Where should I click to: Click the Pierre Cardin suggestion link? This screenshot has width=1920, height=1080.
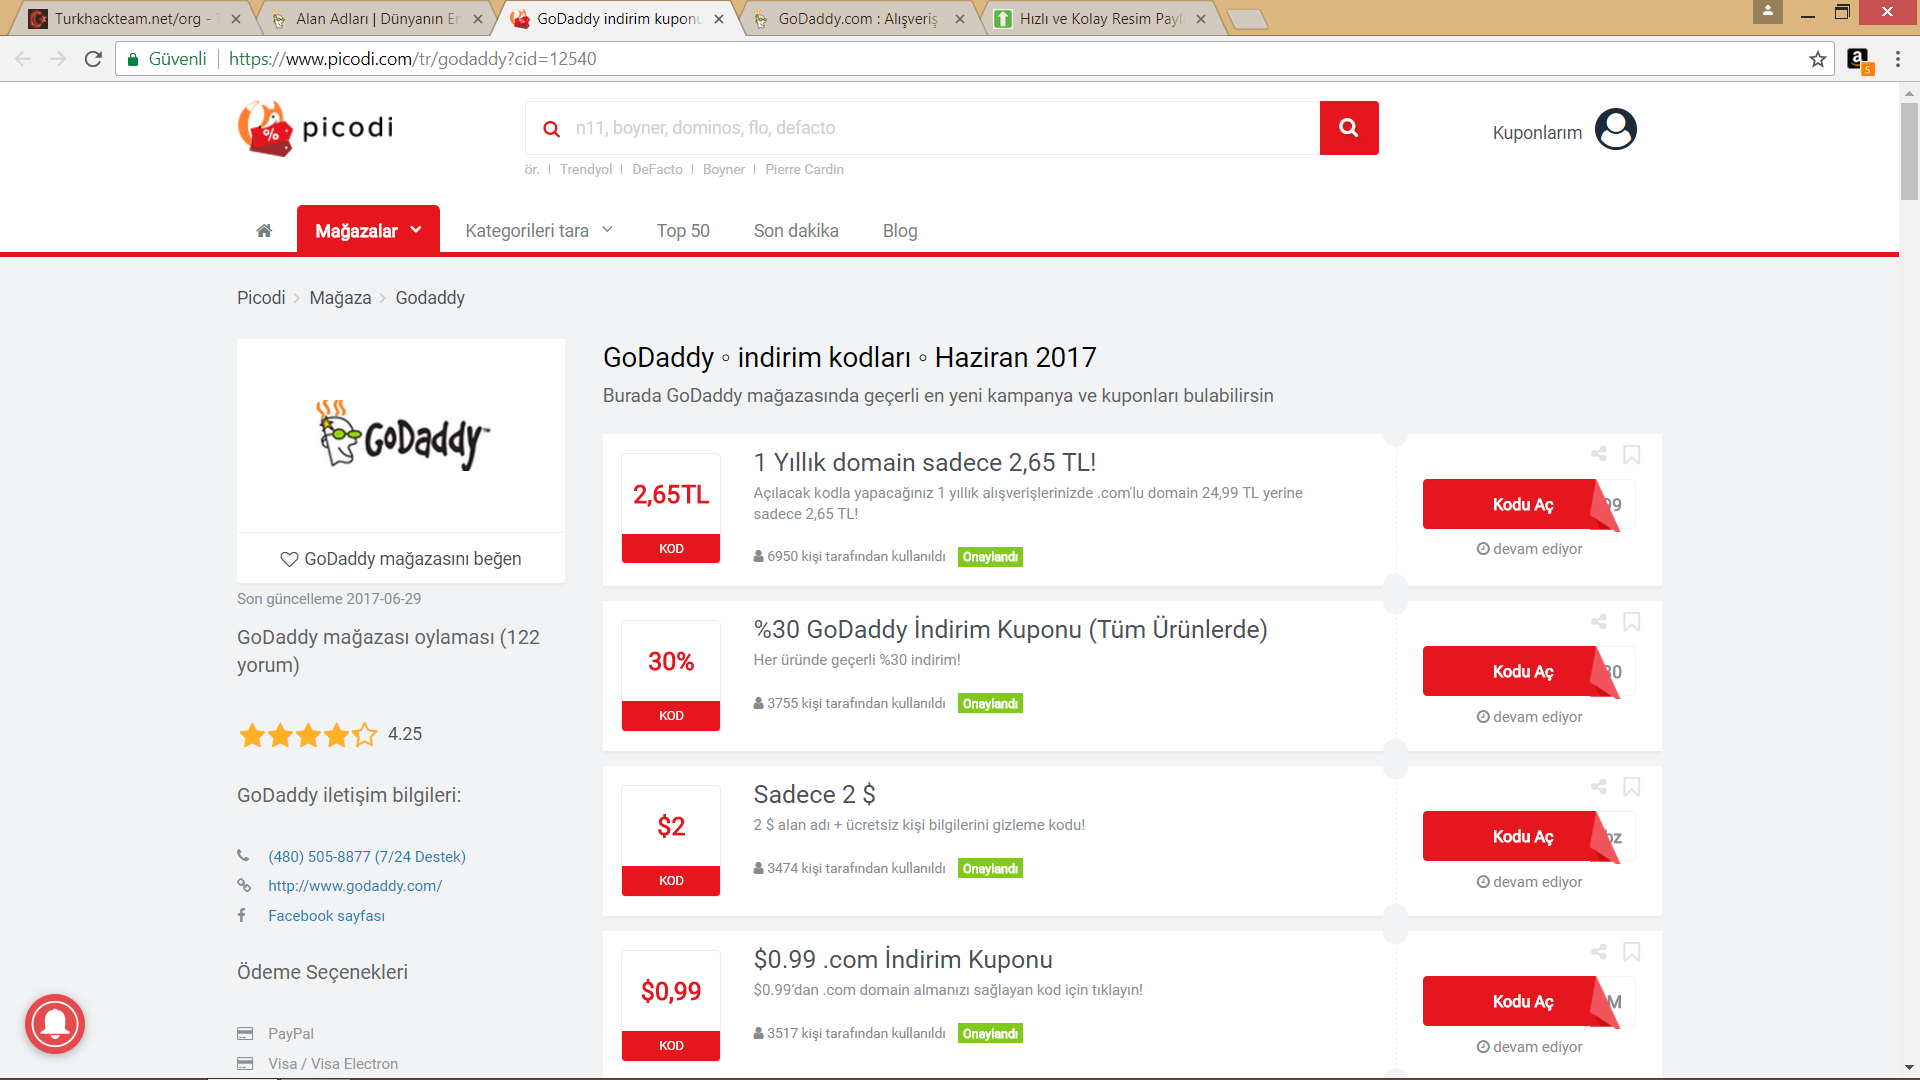pyautogui.click(x=804, y=170)
